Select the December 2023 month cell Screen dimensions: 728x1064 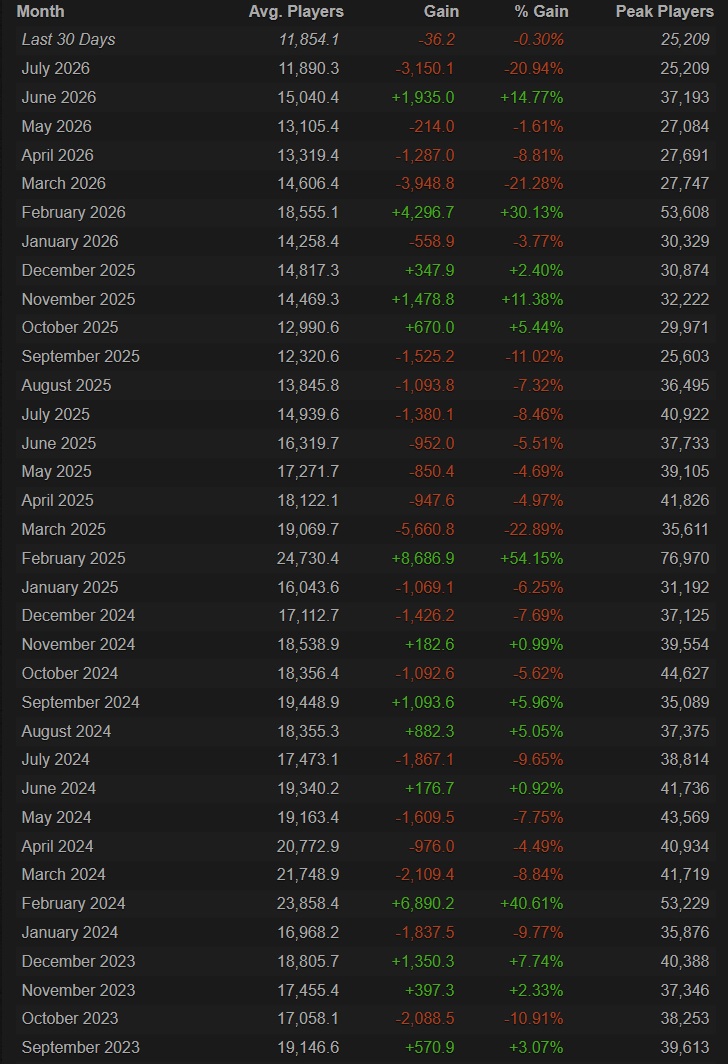point(78,962)
